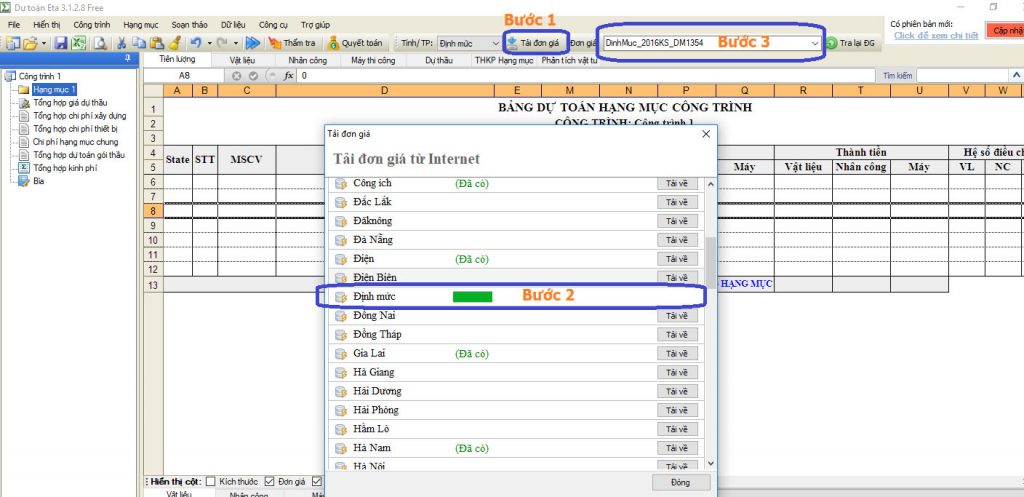Click the Copy toolbar icon

tap(138, 43)
